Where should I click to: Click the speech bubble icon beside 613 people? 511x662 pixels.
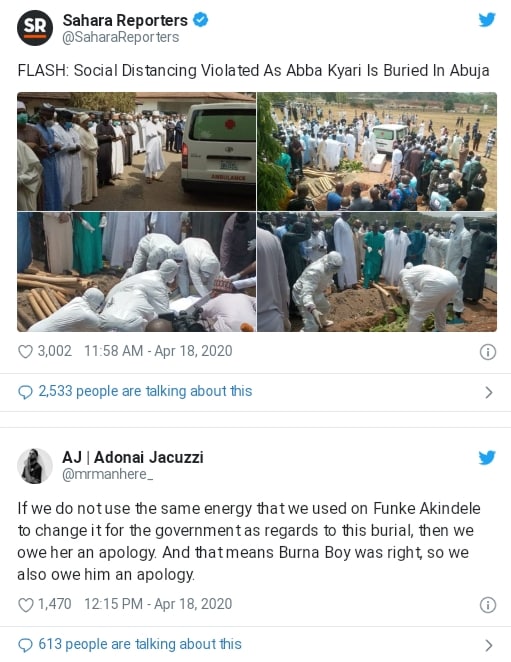coord(25,645)
